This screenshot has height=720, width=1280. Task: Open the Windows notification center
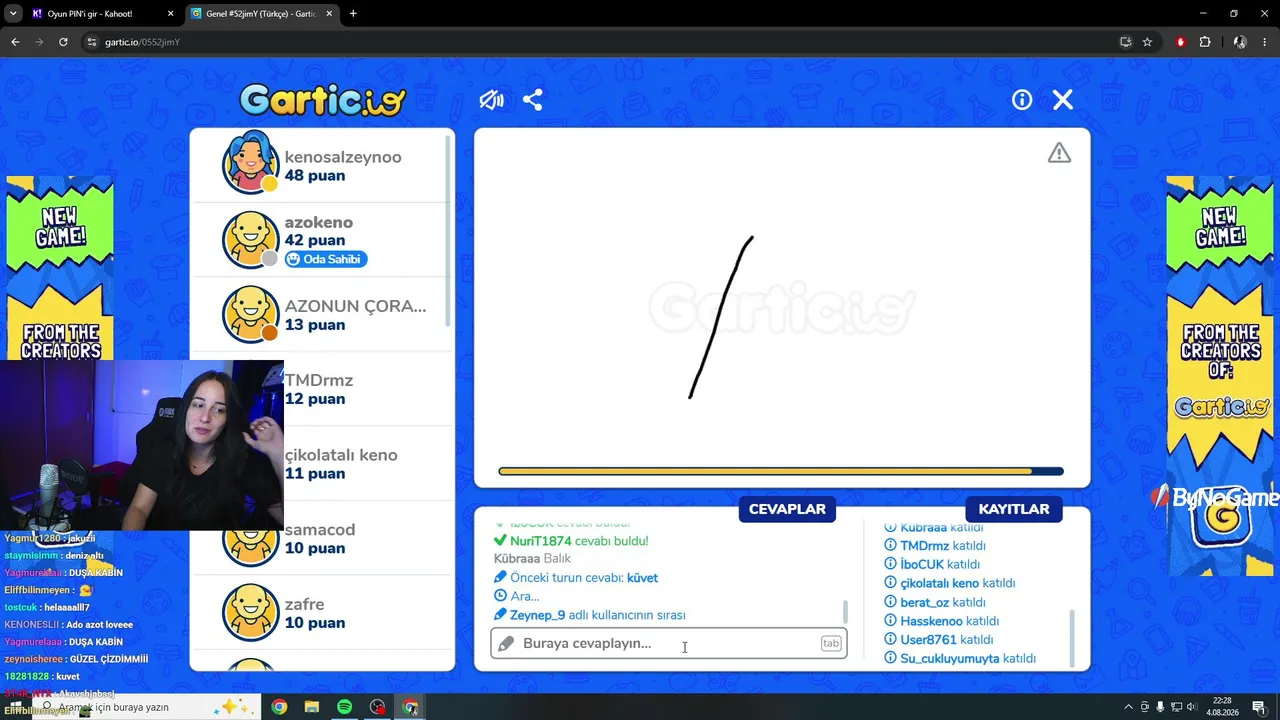pos(1258,707)
